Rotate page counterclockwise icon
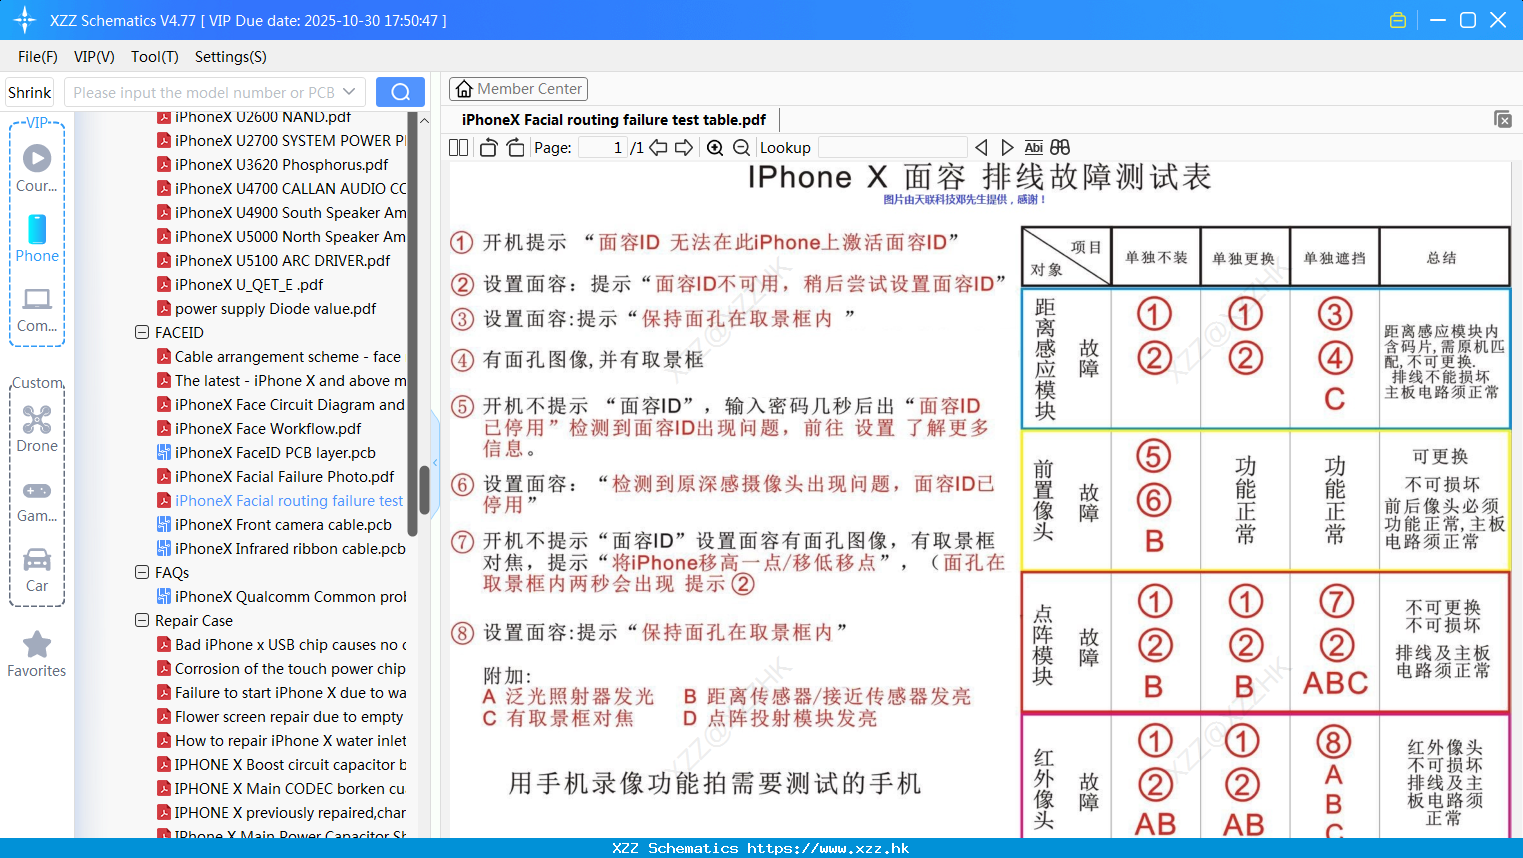 coord(488,147)
